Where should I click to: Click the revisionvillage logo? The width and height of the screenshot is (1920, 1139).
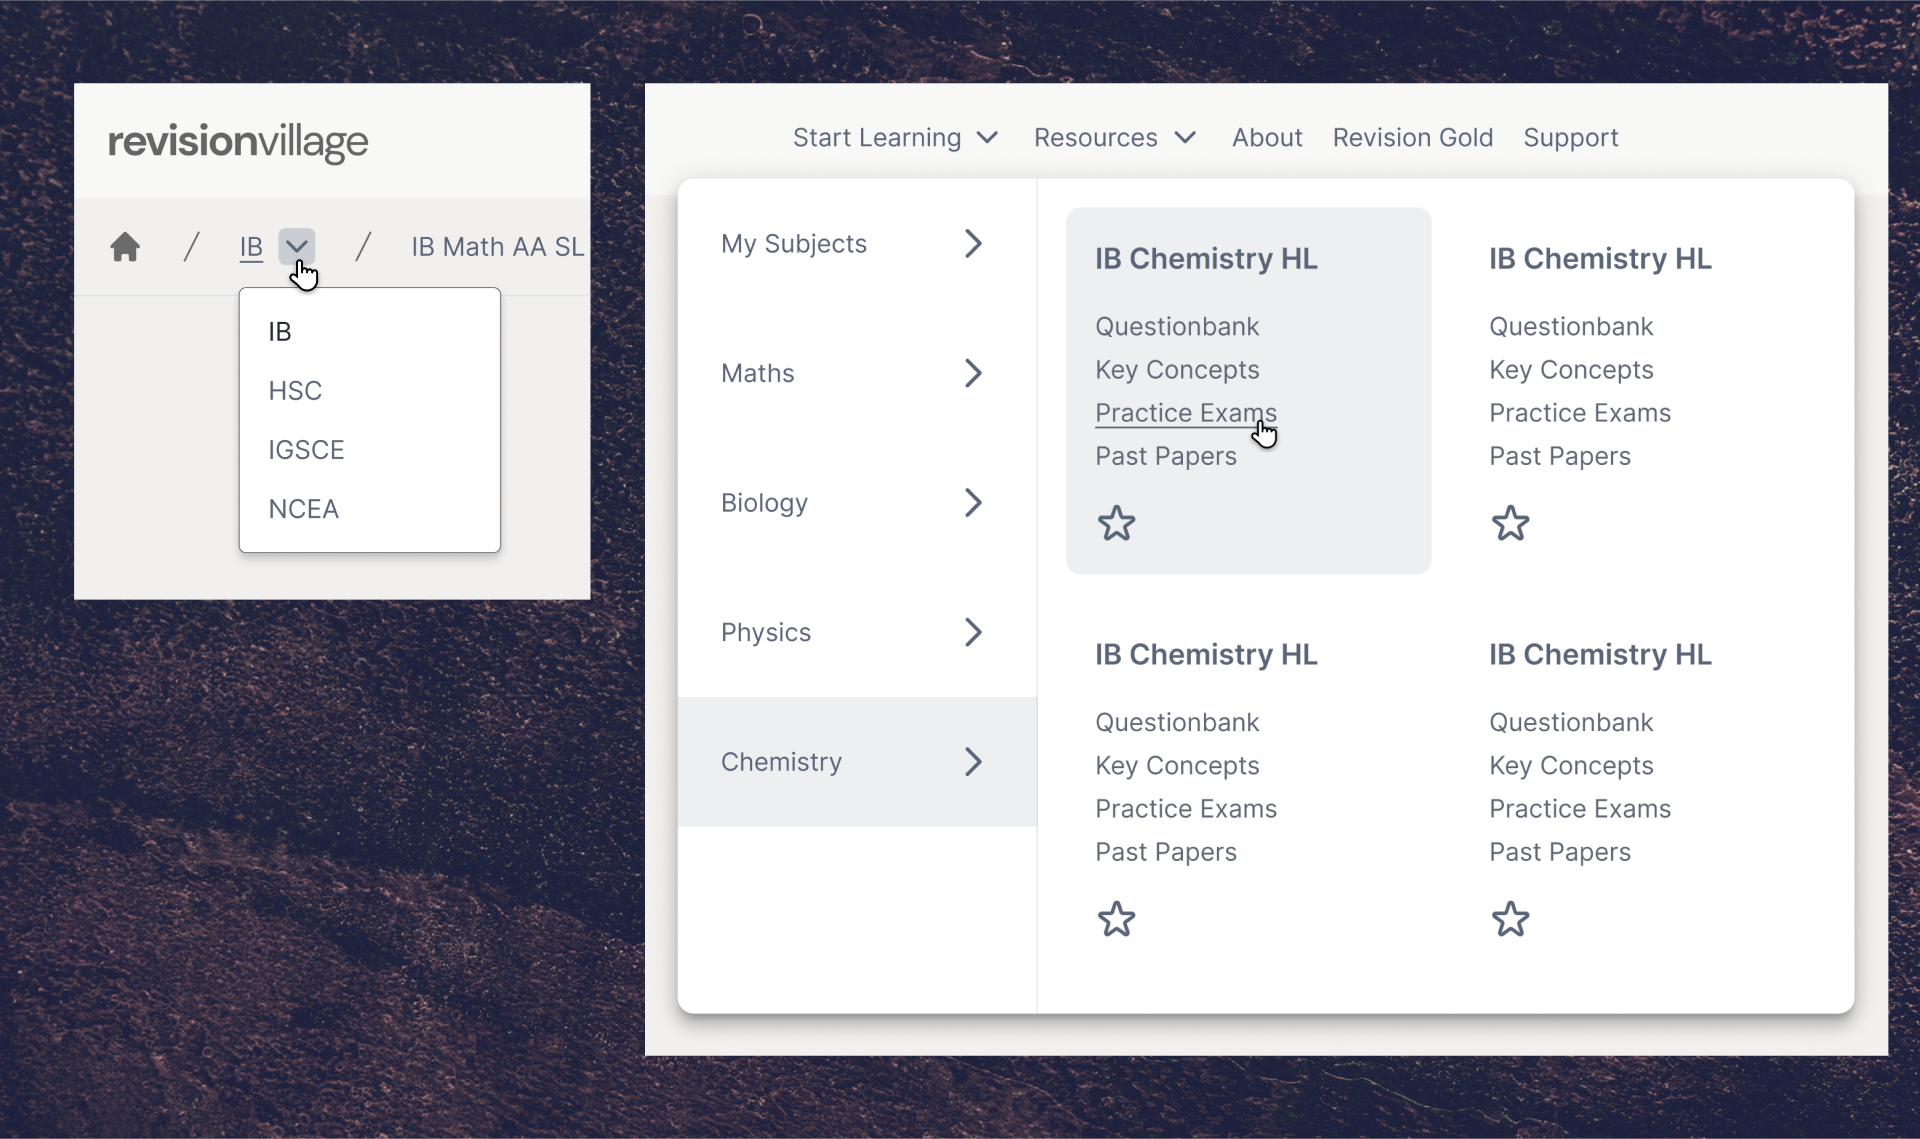point(238,141)
